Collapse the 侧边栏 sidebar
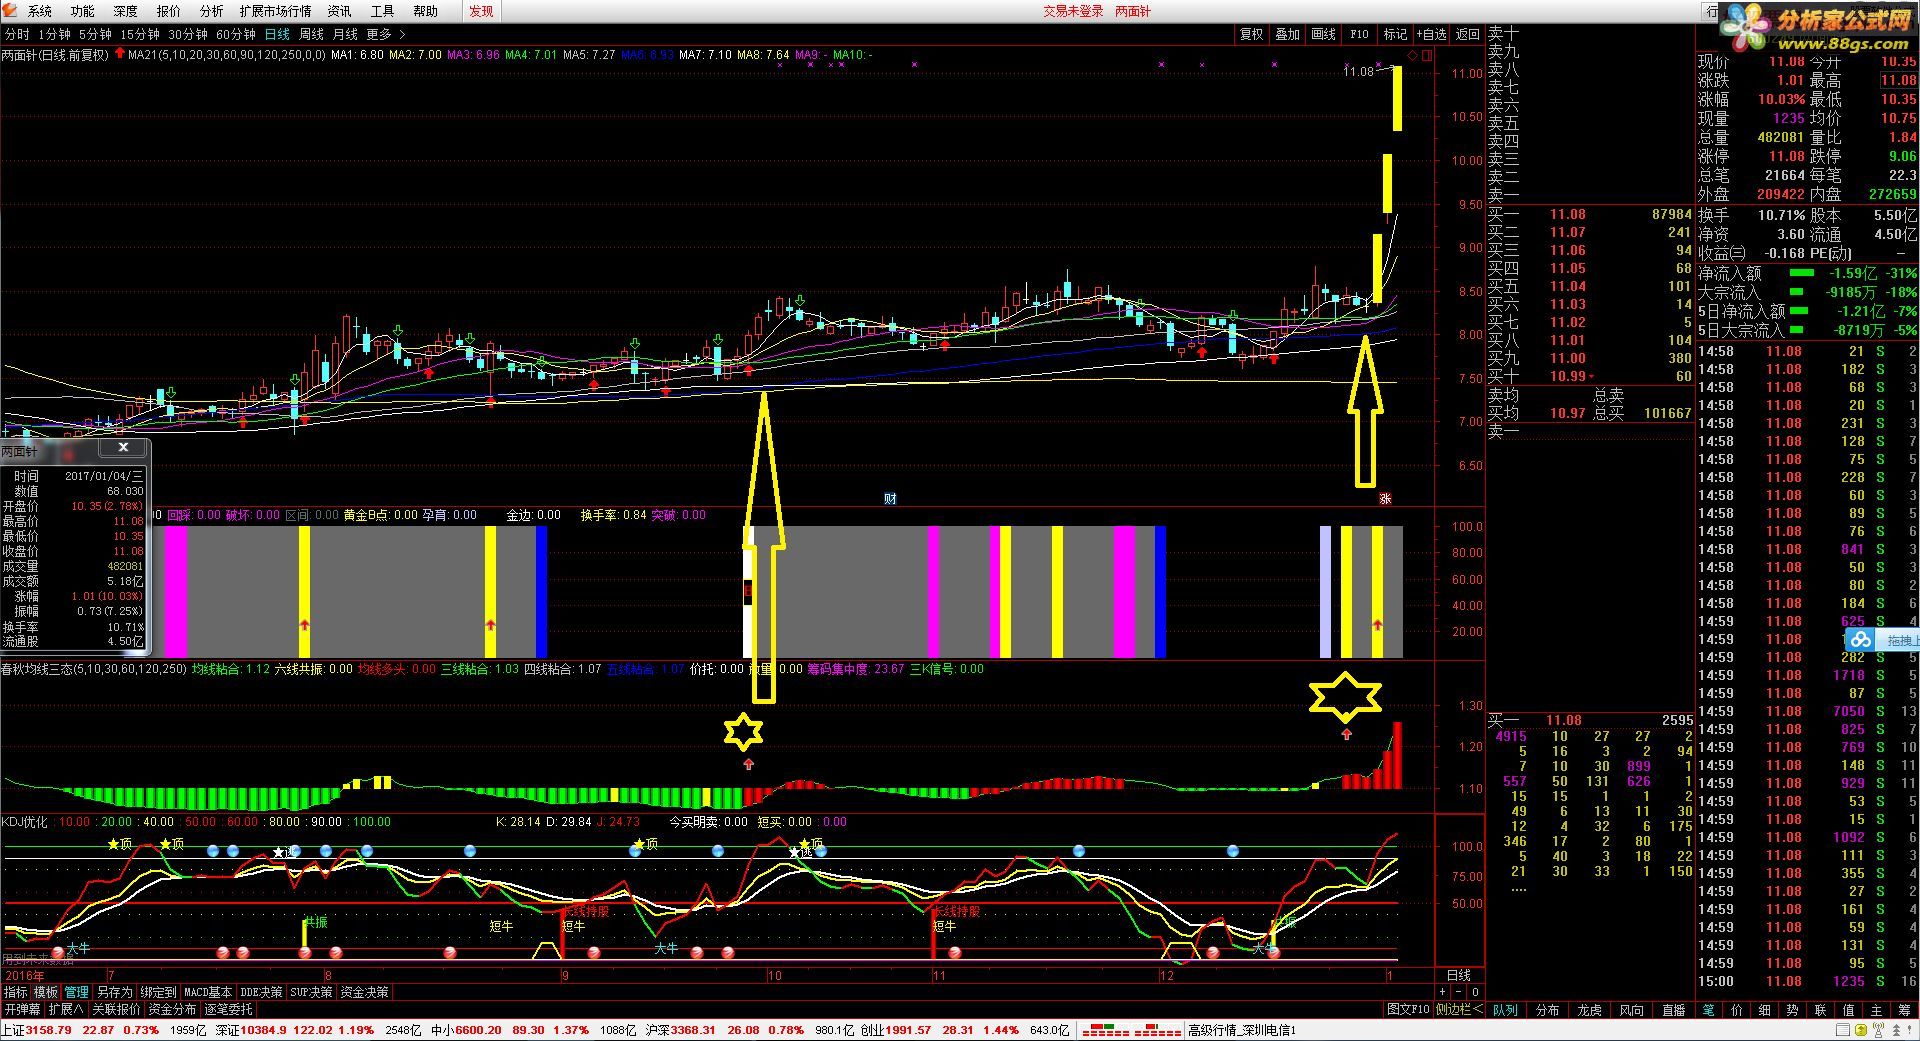 pyautogui.click(x=1459, y=1009)
